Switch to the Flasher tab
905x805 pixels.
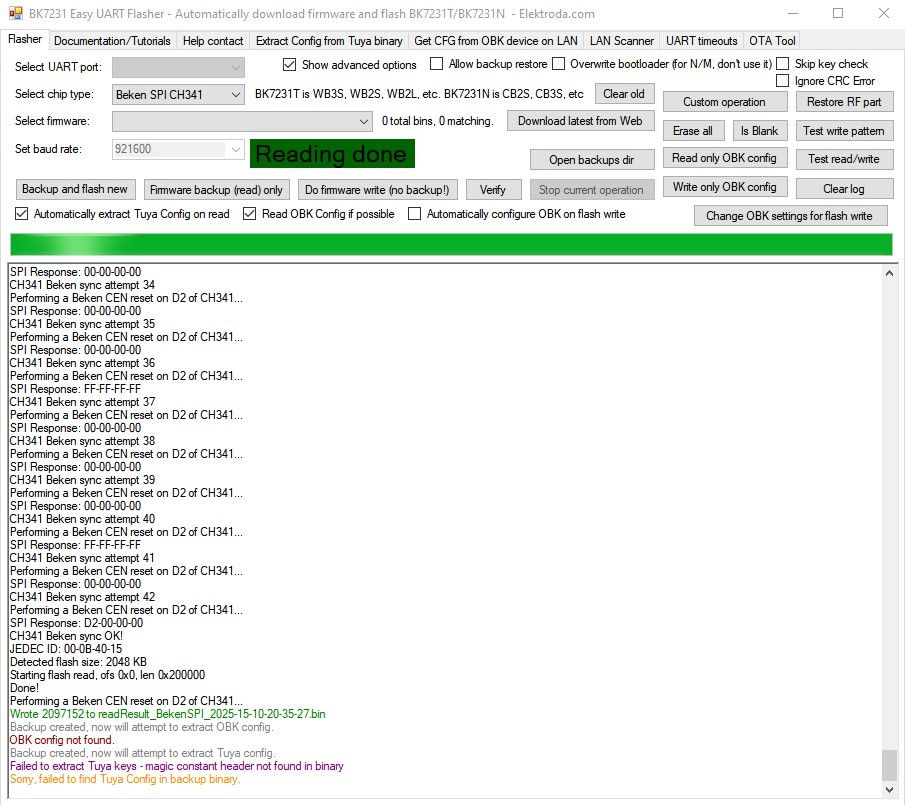25,39
